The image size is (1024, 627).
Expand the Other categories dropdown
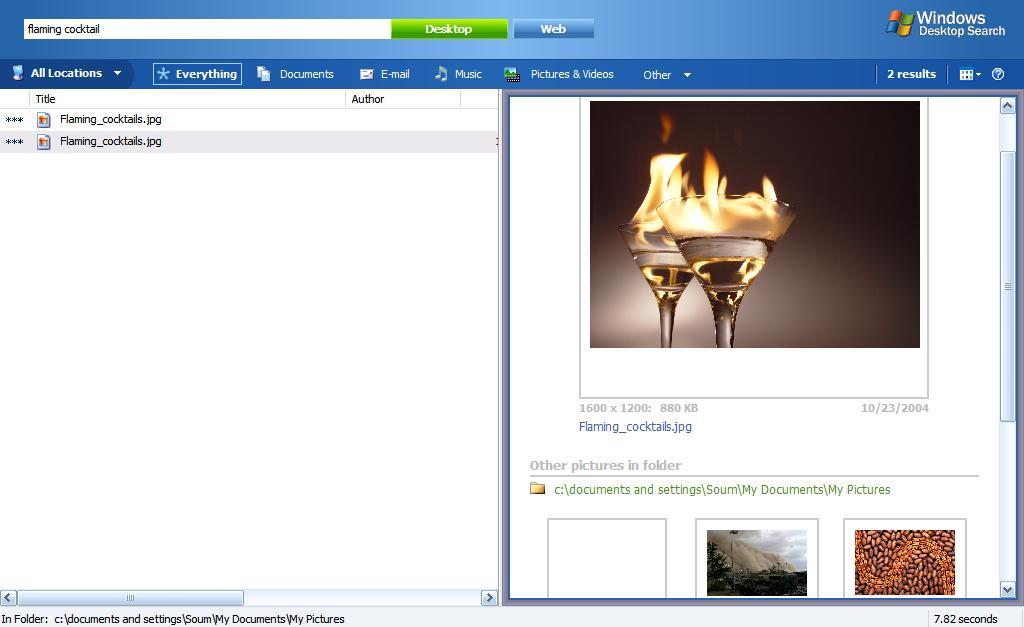[x=666, y=74]
